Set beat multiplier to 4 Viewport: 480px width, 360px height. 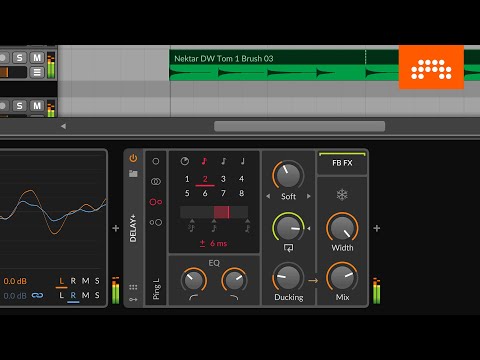241,179
